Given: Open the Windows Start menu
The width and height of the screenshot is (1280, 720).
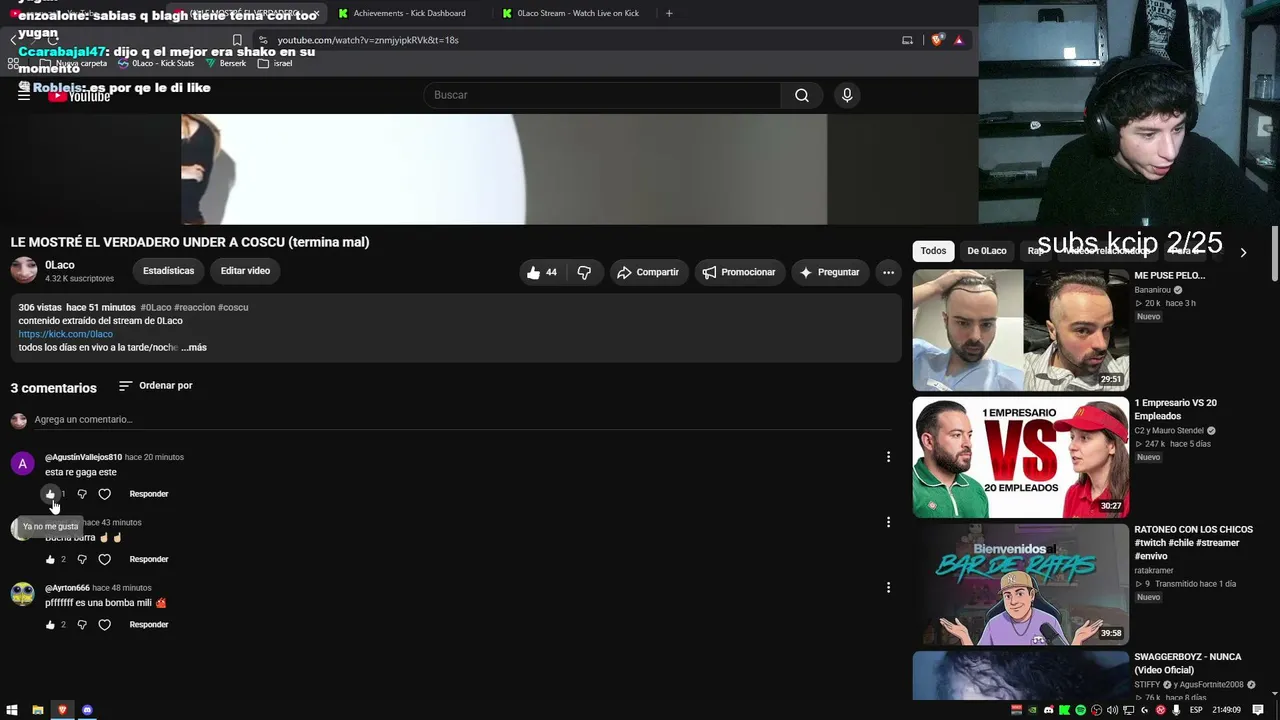Looking at the screenshot, I should coord(12,710).
